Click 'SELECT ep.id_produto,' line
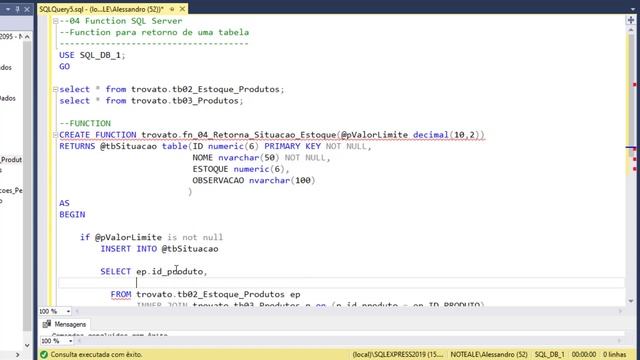 click(154, 271)
